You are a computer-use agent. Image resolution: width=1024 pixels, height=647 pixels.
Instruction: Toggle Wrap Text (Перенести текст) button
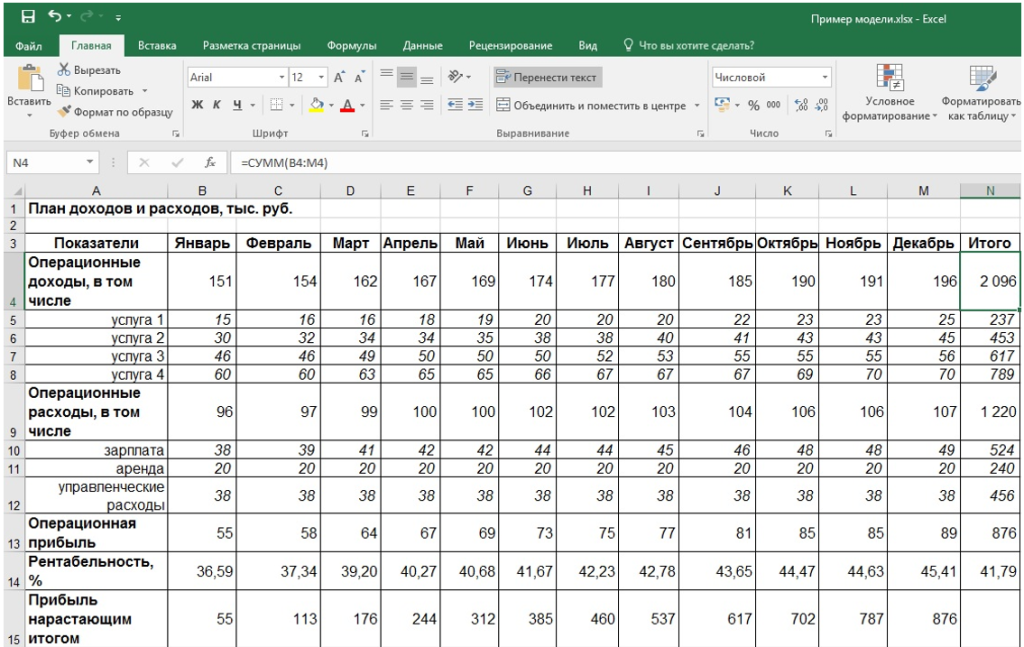coord(547,77)
